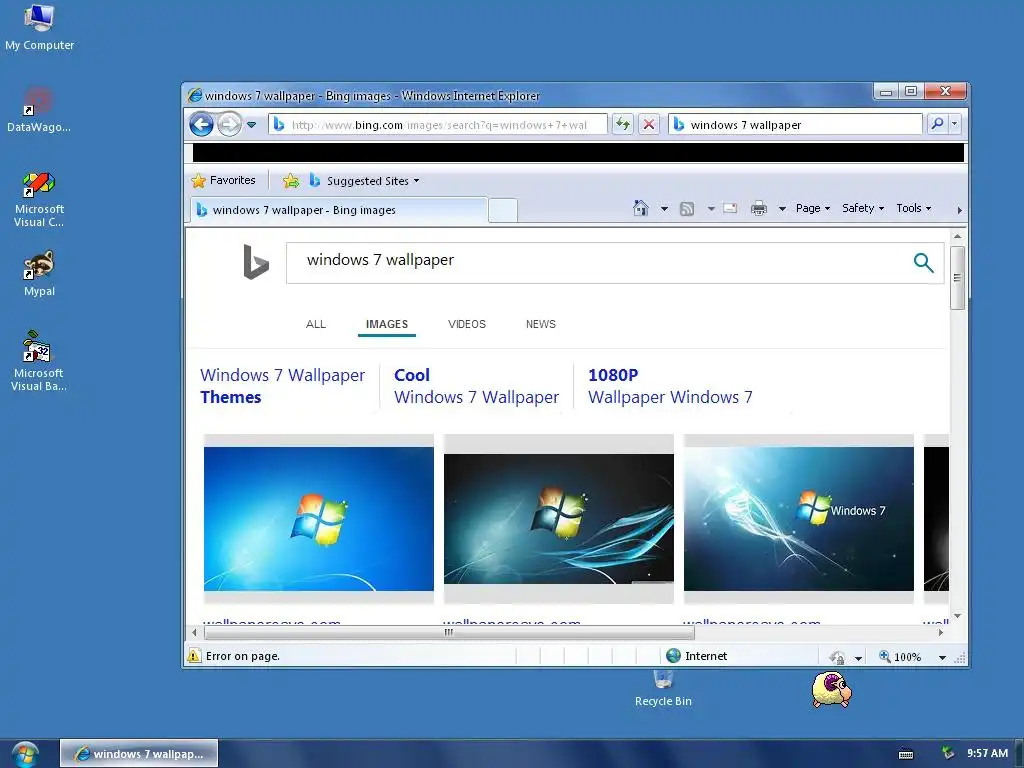1024x768 pixels.
Task: Click the taskbar clock showing 9:57 AM
Action: coord(987,753)
